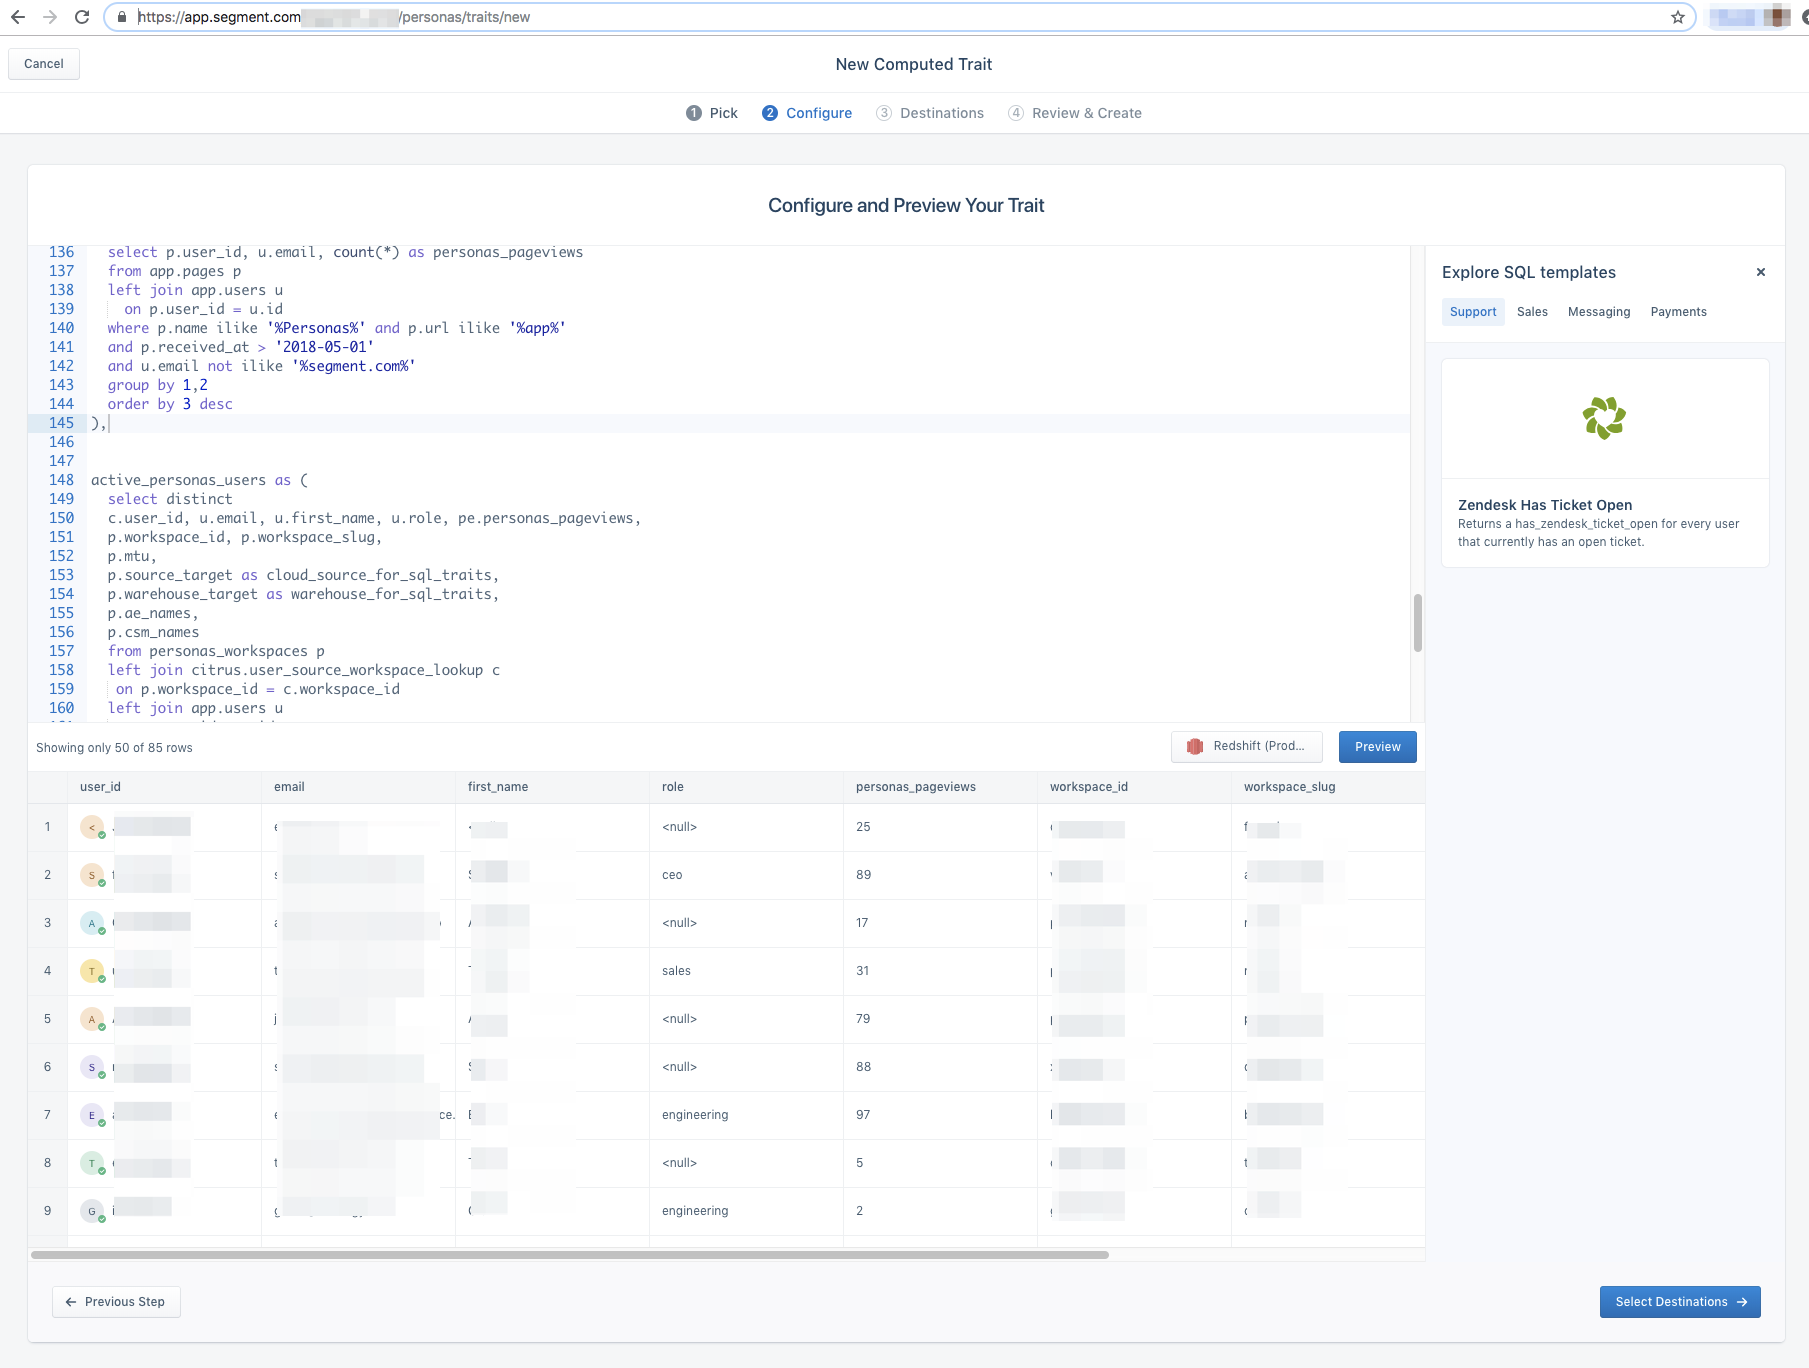Close the Explore SQL templates panel

[x=1761, y=272]
